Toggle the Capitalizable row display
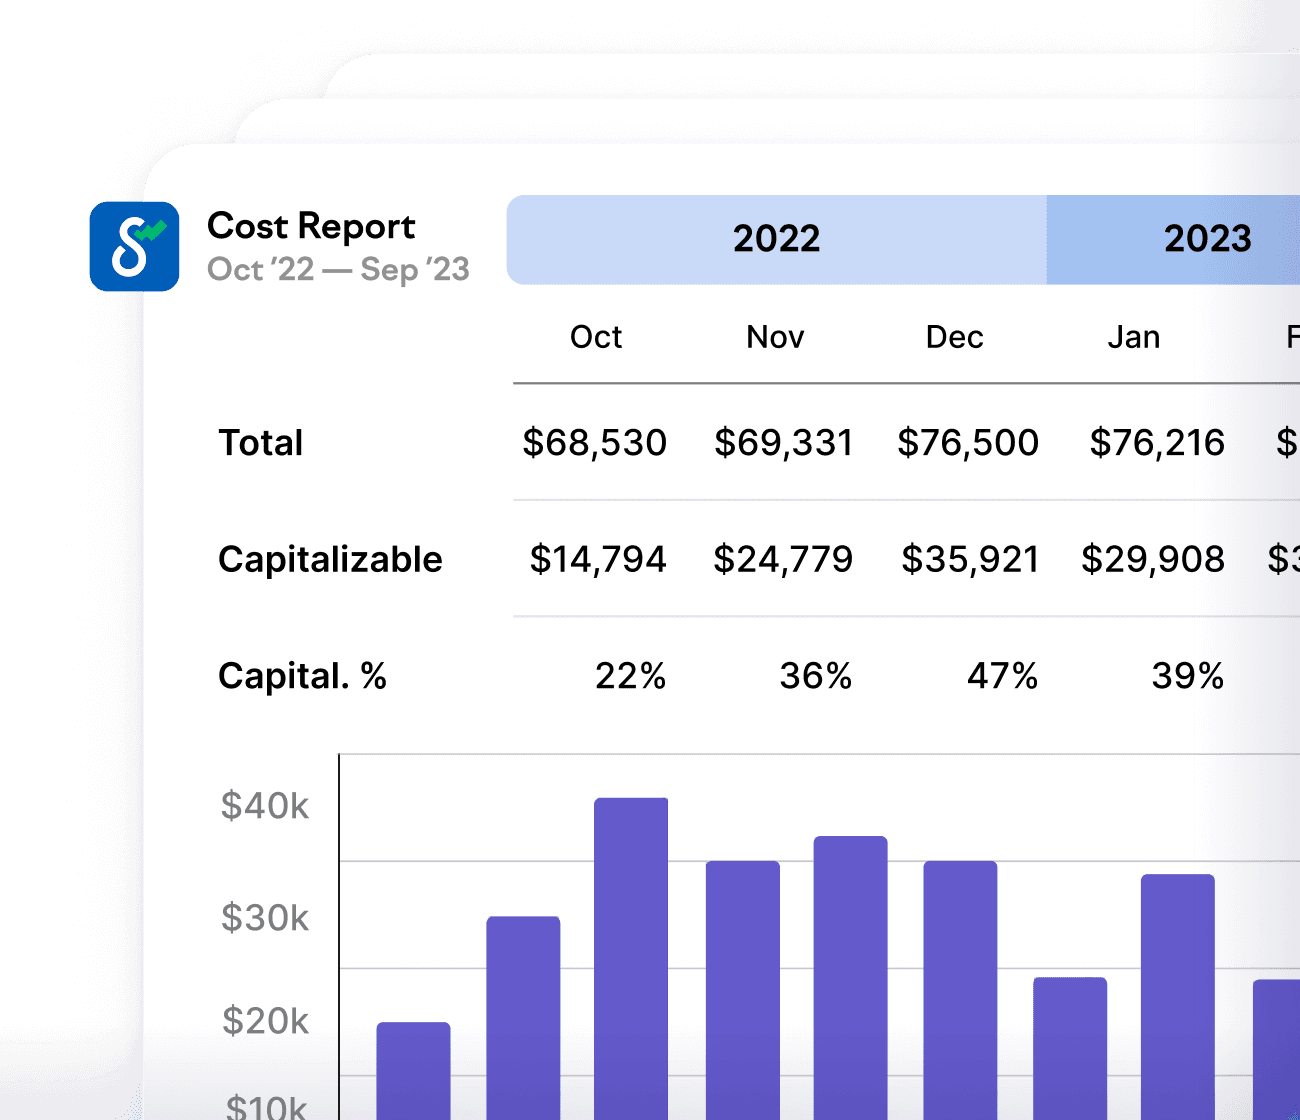The width and height of the screenshot is (1300, 1120). click(330, 560)
